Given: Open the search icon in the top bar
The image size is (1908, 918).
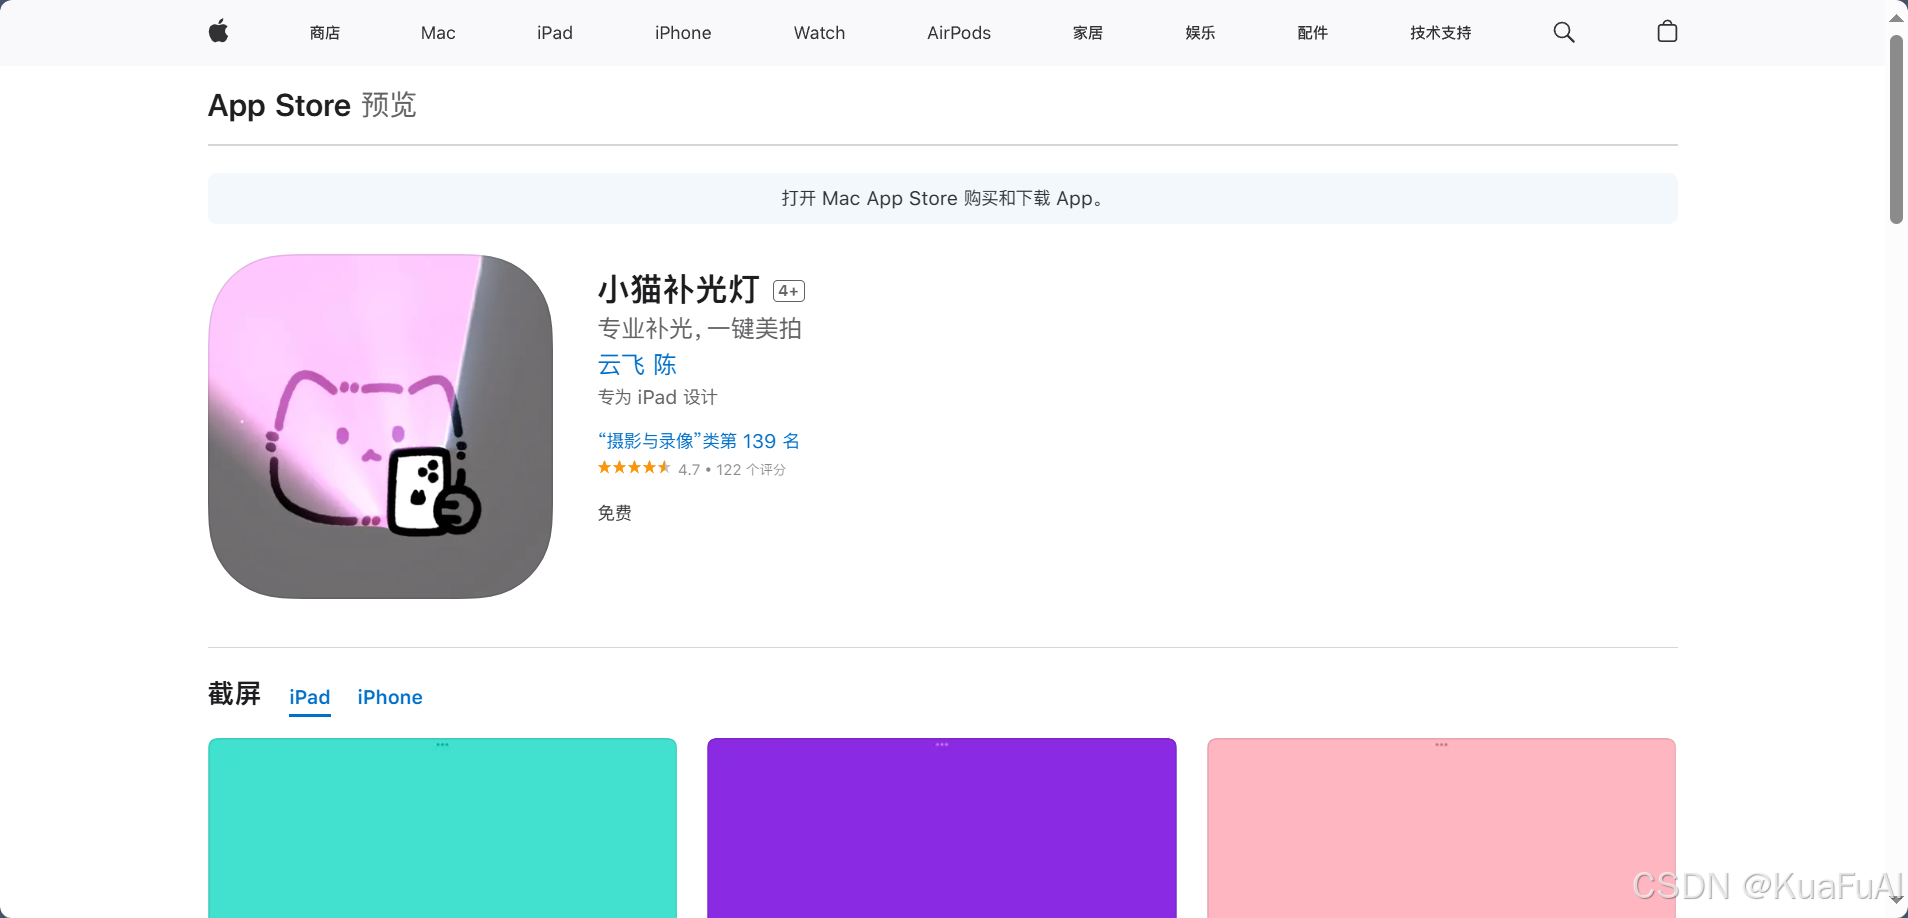Looking at the screenshot, I should 1563,31.
